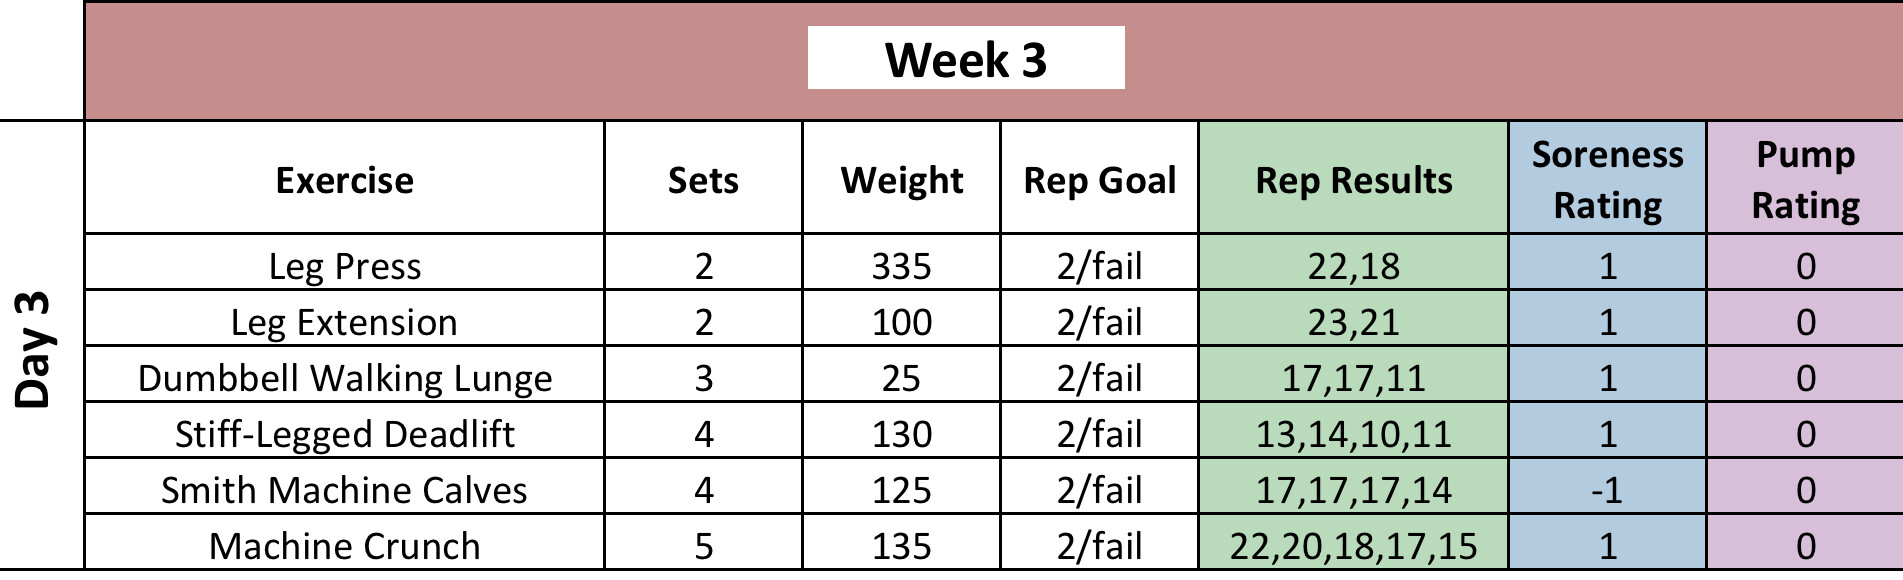Select Machine Crunch sets value 5
Viewport: 1903px width, 580px height.
pos(703,546)
